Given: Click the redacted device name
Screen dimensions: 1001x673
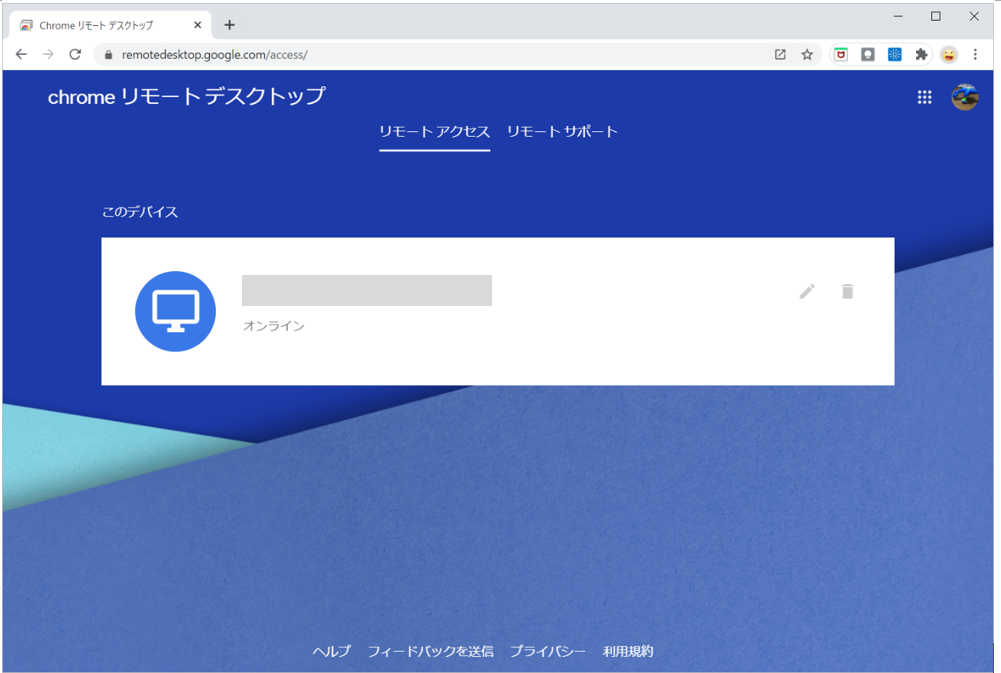Looking at the screenshot, I should click(366, 291).
